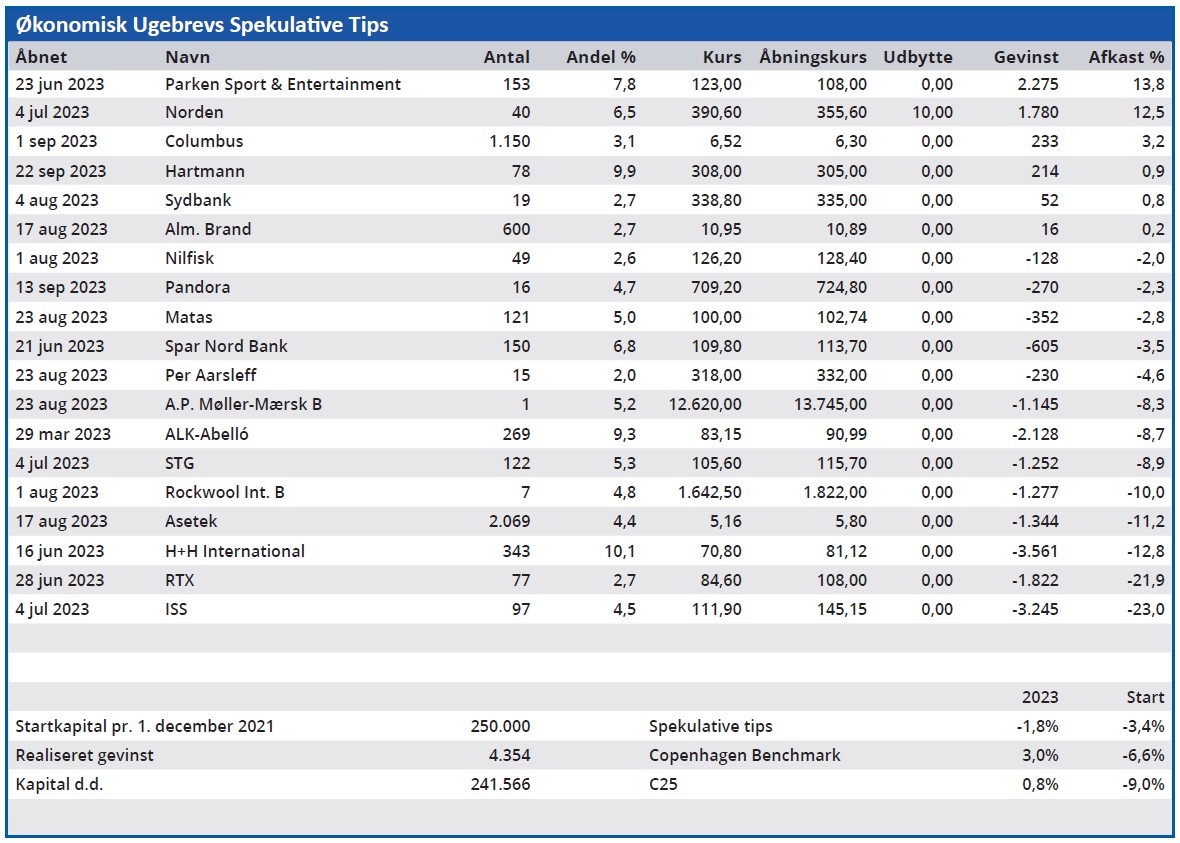Open the A.P. Møller-Mærsk B entry
1180x843 pixels.
click(243, 404)
